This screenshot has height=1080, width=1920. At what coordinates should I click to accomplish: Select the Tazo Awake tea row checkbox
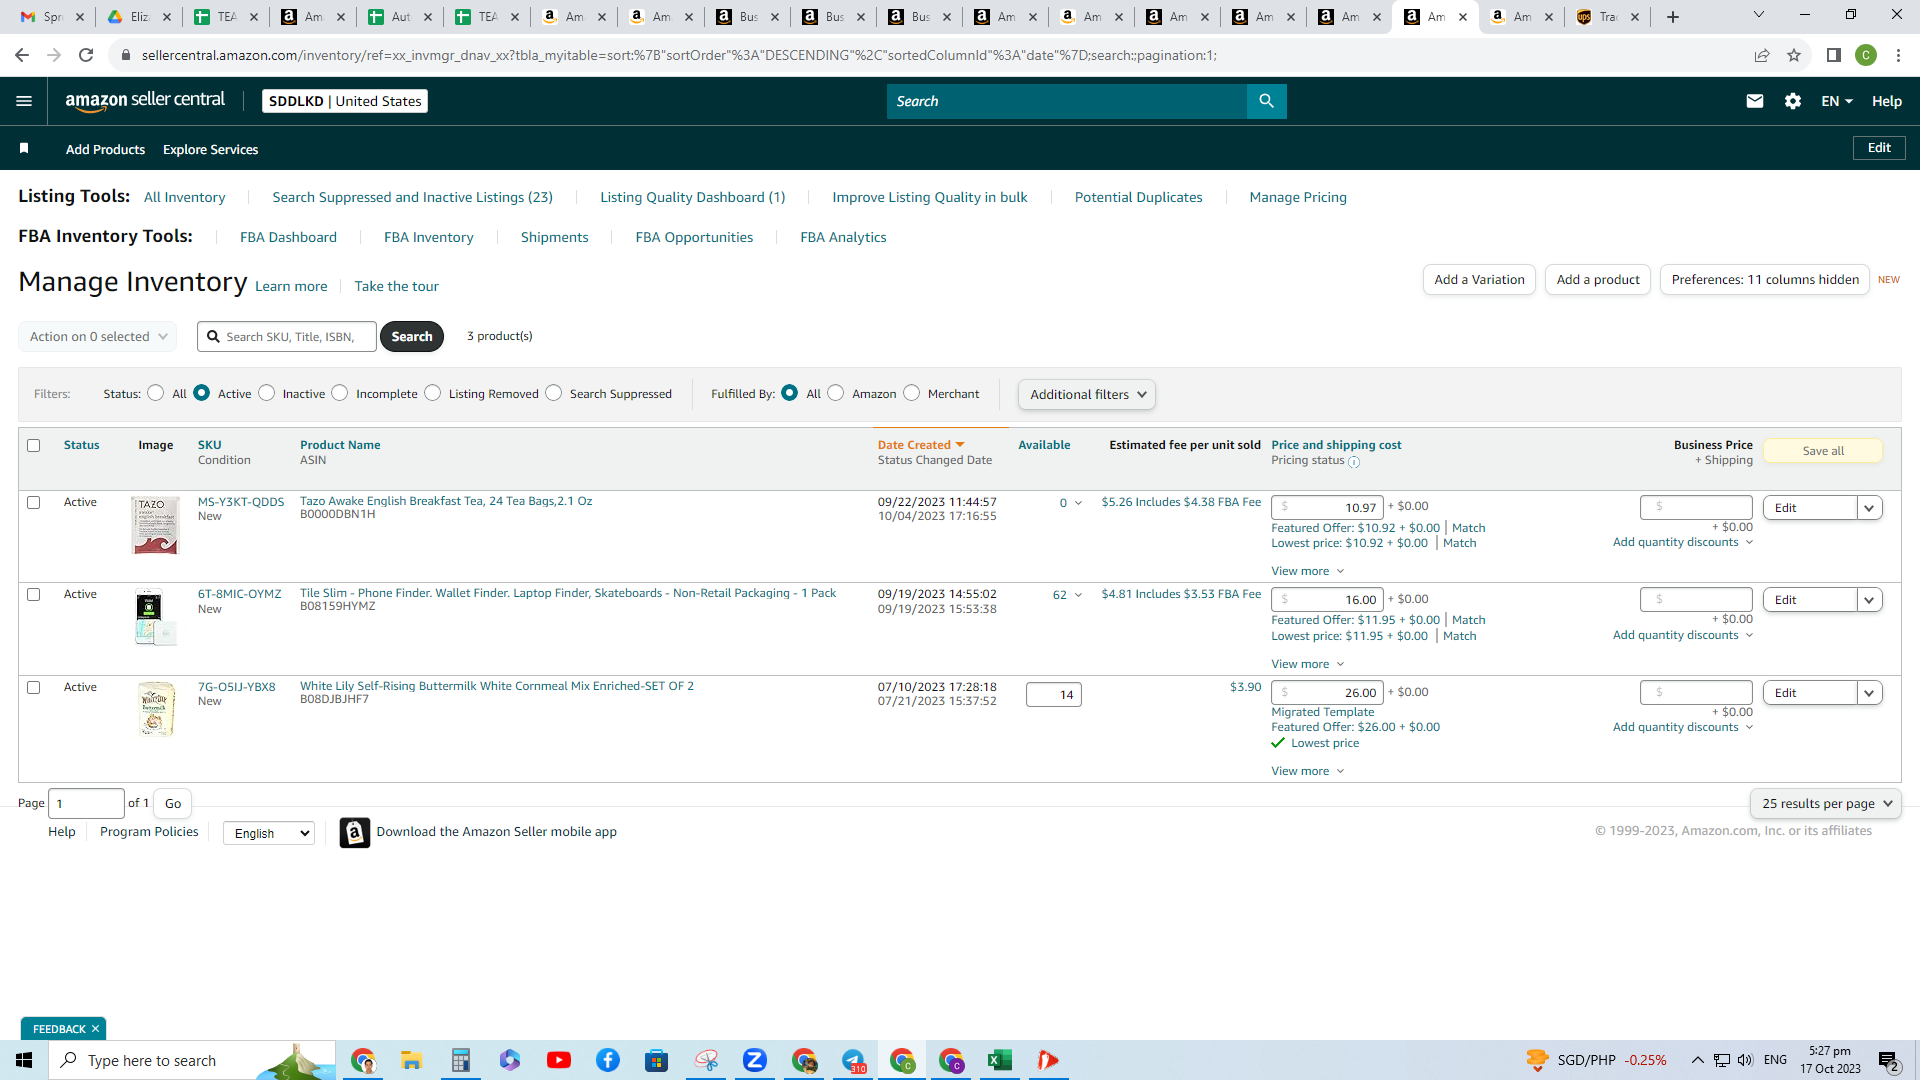(34, 503)
